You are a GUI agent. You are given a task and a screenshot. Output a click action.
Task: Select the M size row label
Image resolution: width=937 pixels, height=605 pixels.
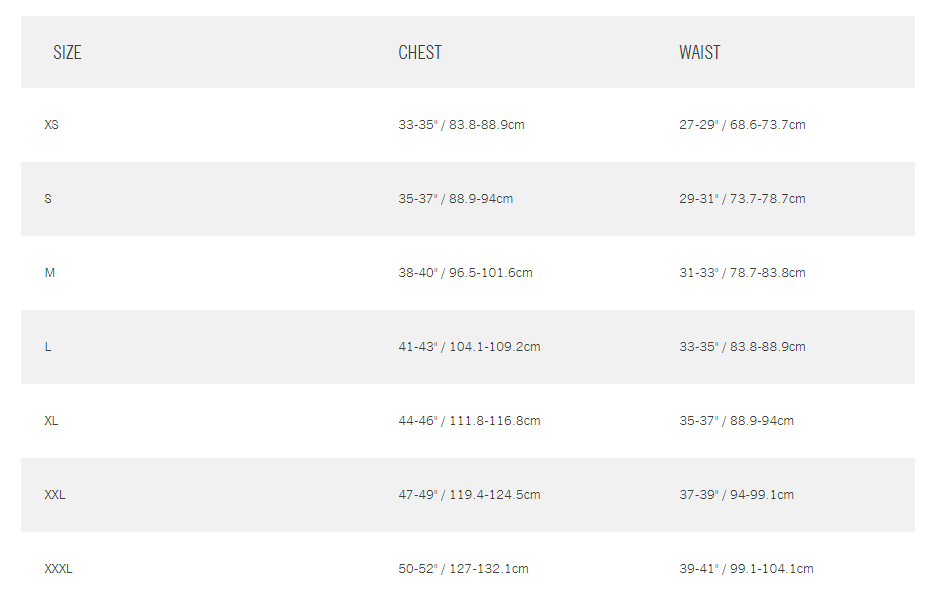pyautogui.click(x=50, y=273)
